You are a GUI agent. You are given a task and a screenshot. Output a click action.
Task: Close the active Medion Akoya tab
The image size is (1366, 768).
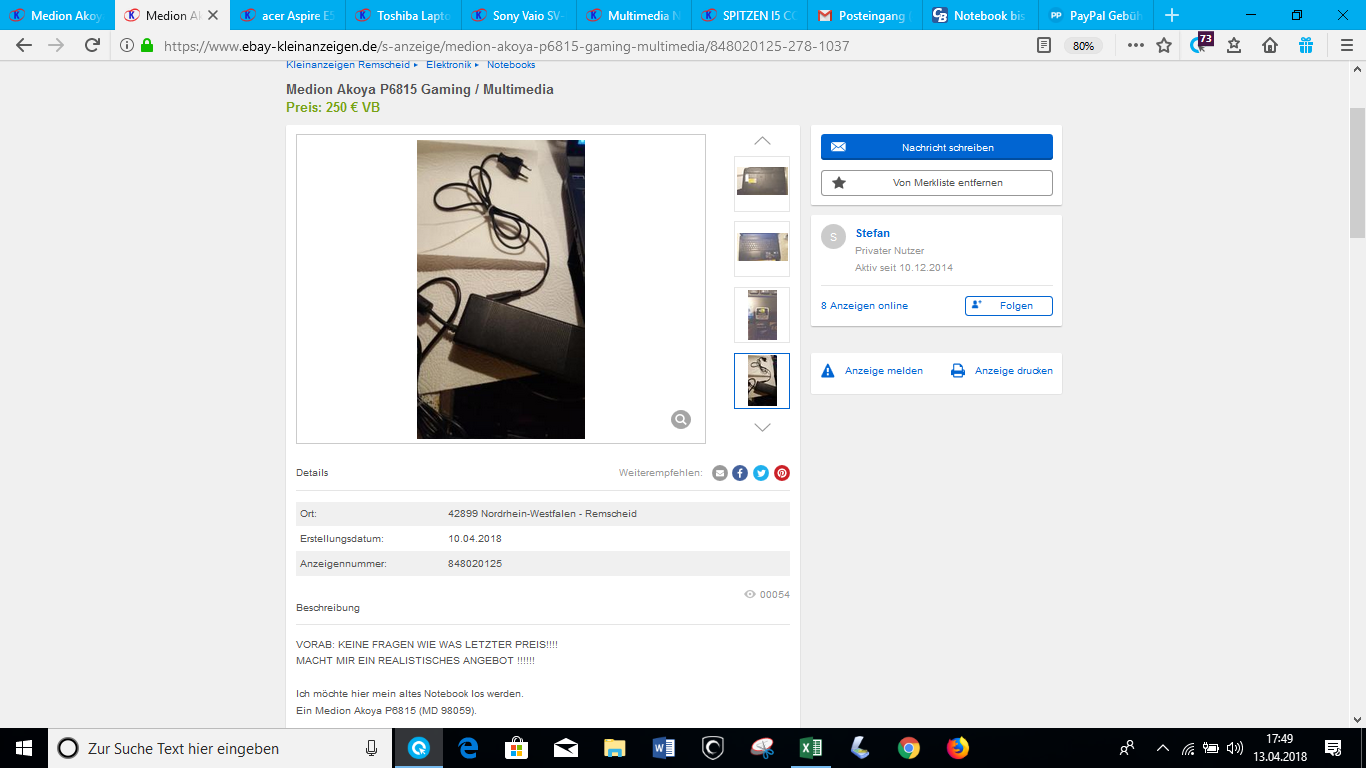213,15
